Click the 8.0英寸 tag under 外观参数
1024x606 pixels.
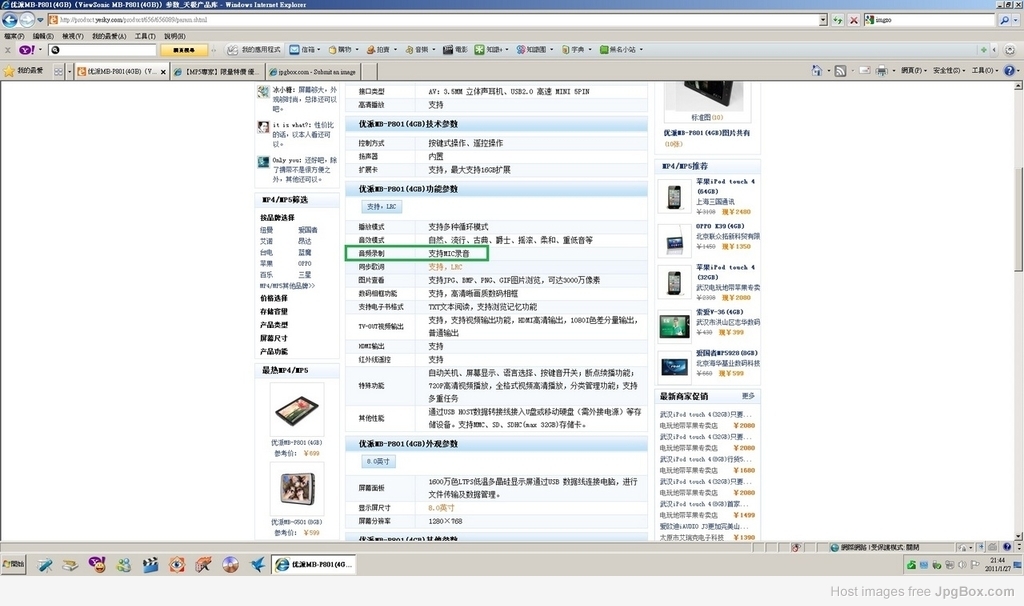(x=380, y=461)
